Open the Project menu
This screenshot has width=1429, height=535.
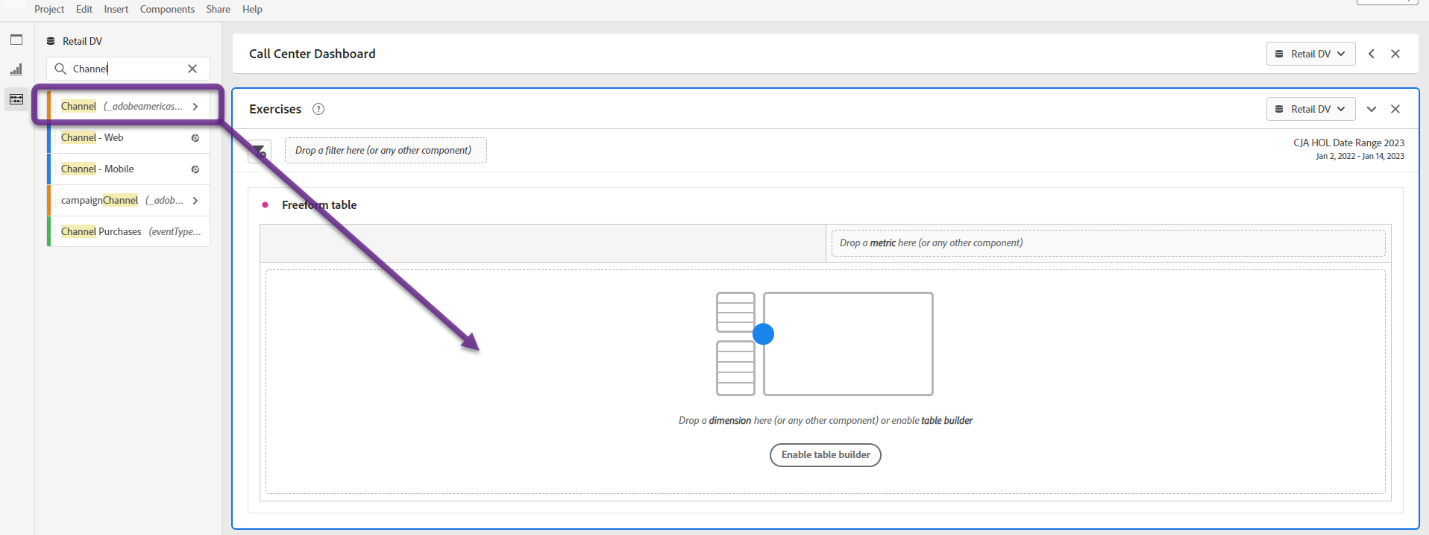pos(49,9)
